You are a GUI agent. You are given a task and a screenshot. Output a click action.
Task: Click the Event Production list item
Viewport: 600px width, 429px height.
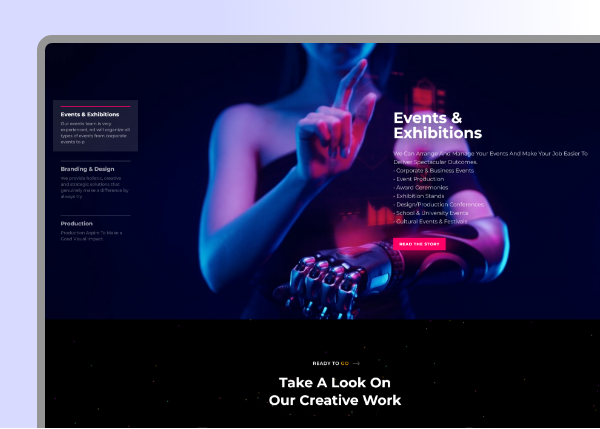pyautogui.click(x=420, y=180)
